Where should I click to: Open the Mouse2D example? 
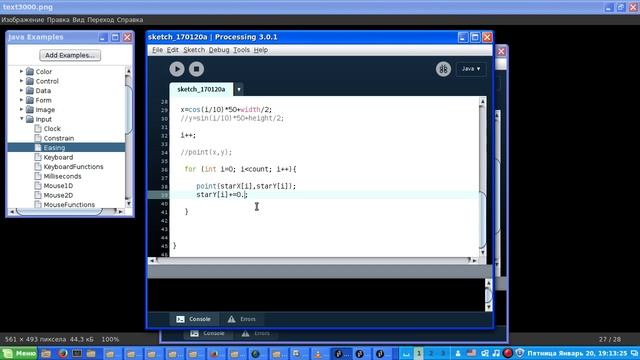[x=54, y=195]
